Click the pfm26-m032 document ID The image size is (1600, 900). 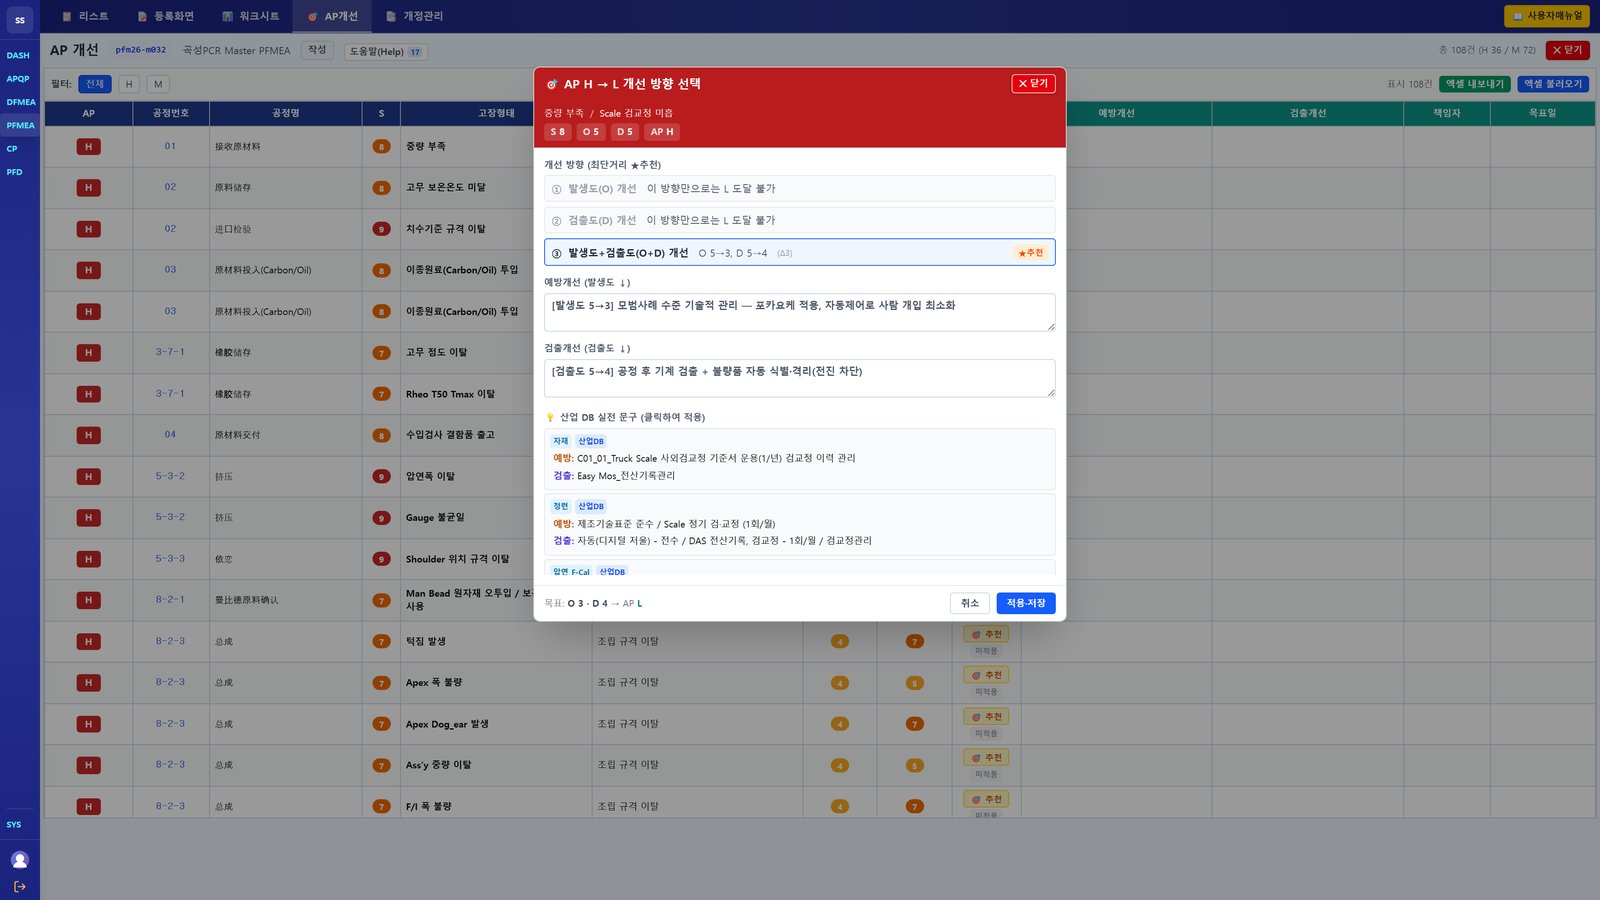(x=141, y=50)
